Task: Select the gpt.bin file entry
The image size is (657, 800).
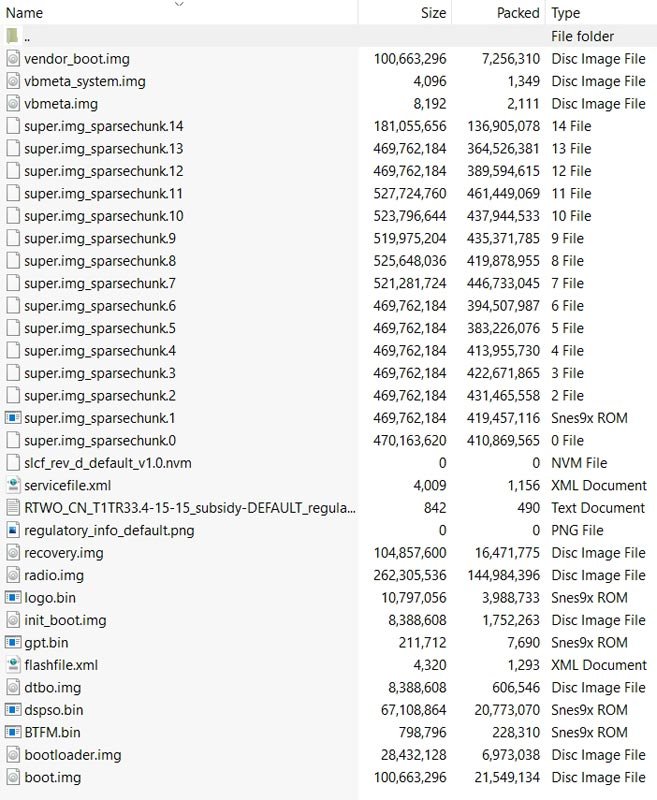Action: pyautogui.click(x=46, y=643)
